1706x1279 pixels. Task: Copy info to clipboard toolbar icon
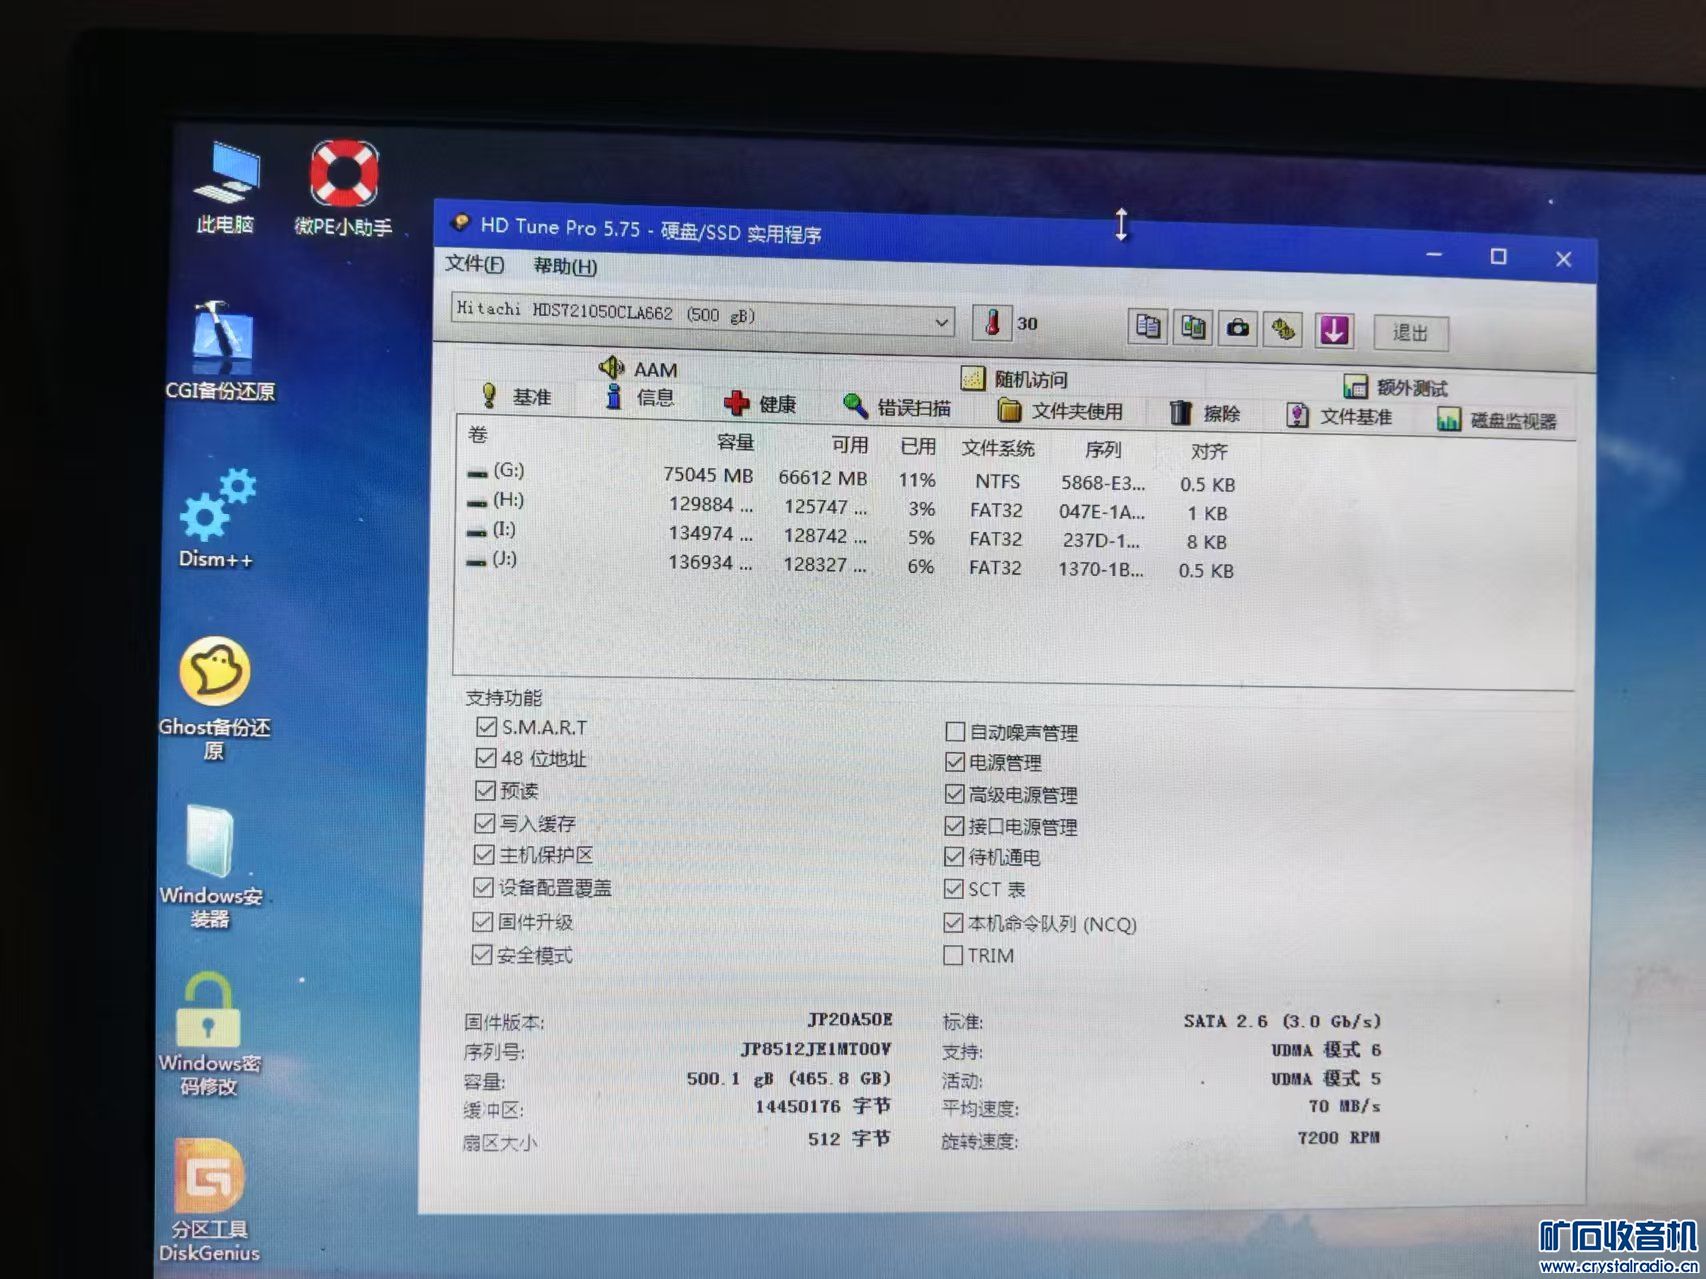(x=1148, y=326)
